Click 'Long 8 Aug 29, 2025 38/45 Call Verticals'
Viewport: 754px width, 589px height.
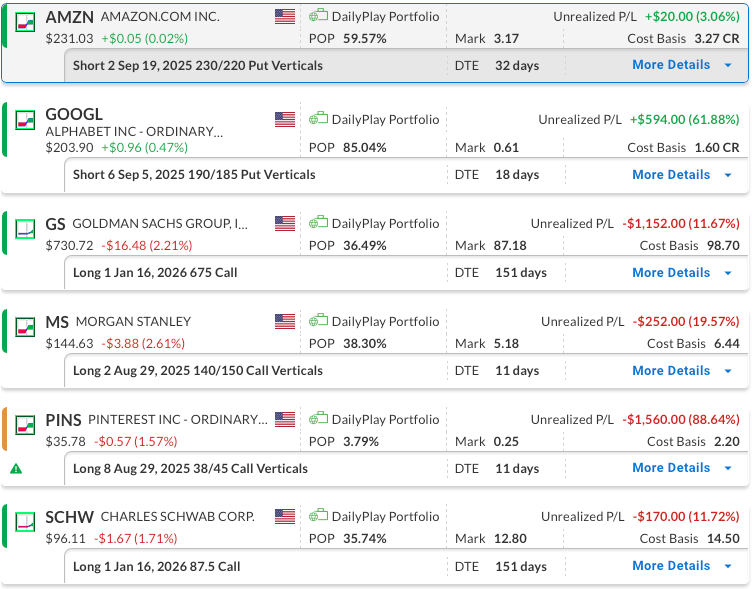190,468
